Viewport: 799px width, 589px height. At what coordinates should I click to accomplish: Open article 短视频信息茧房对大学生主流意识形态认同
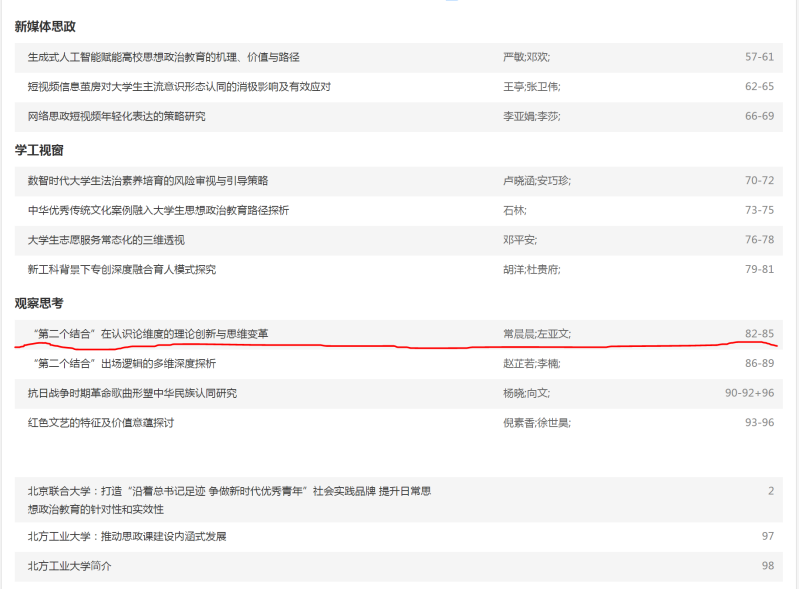coord(179,87)
